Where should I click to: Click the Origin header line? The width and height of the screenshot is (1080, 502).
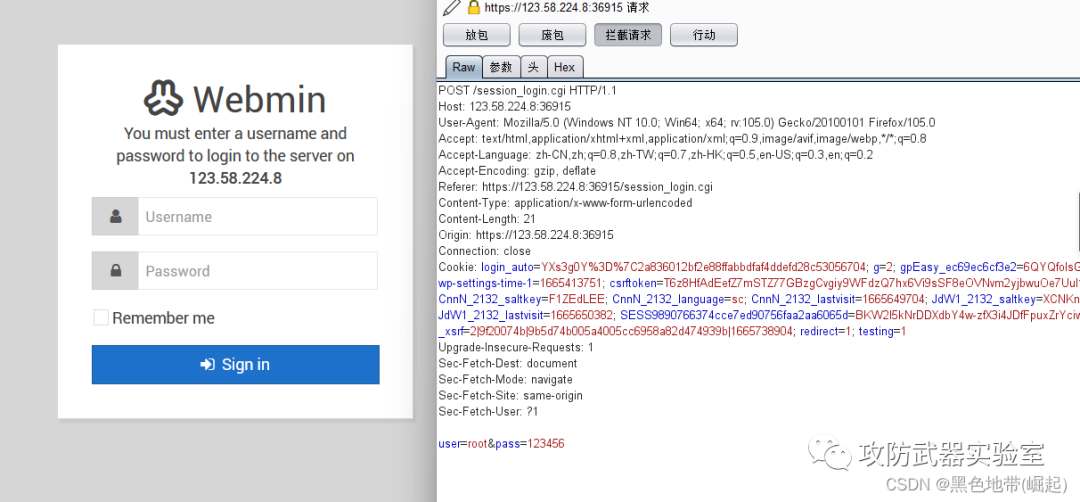click(526, 235)
